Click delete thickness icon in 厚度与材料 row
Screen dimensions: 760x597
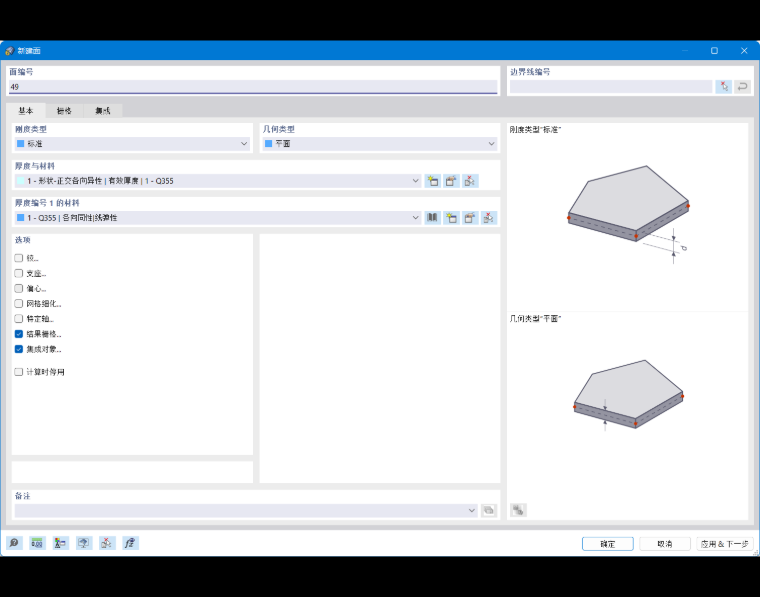coord(470,181)
